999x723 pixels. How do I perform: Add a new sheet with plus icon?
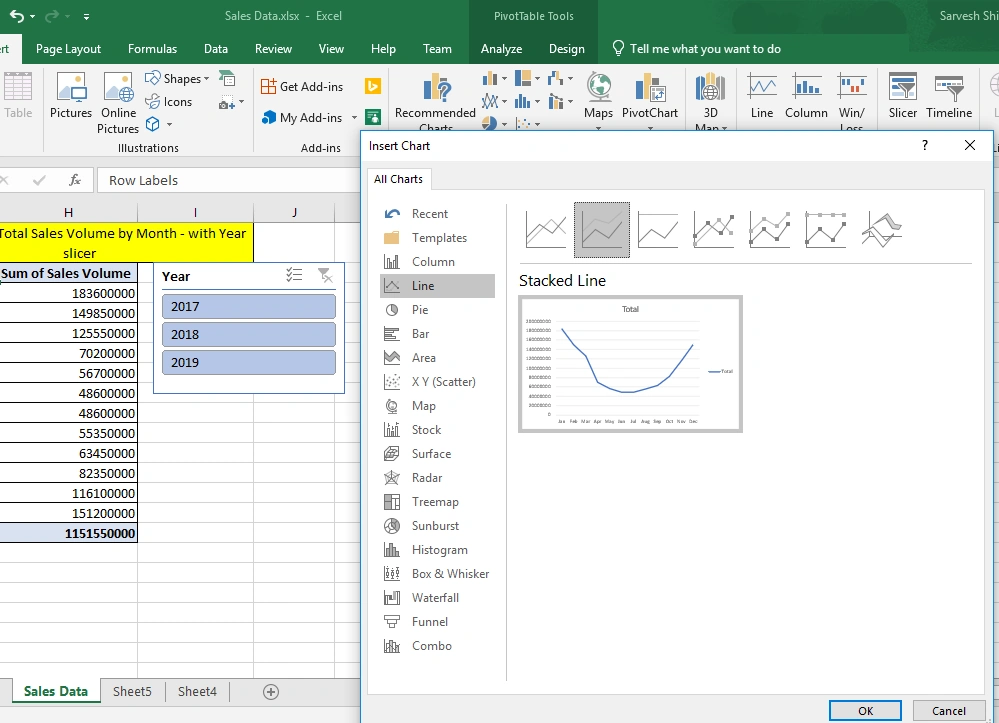(x=271, y=692)
